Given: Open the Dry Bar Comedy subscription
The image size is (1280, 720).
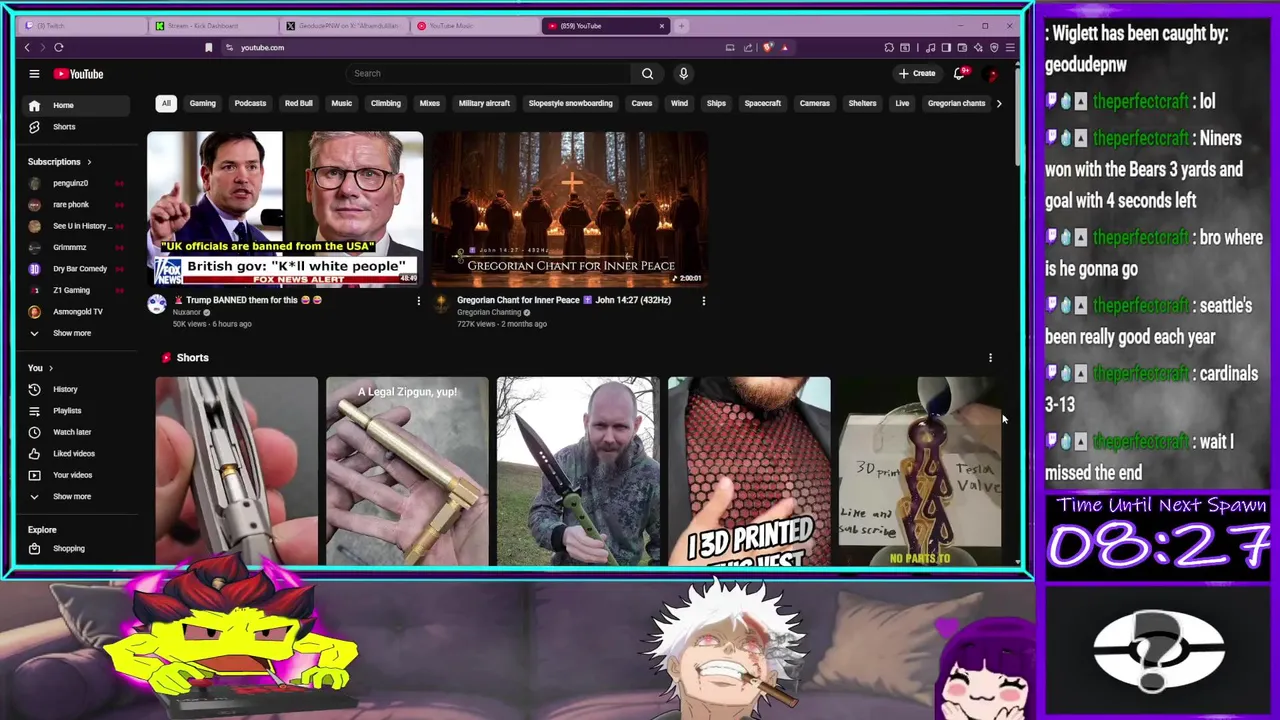Looking at the screenshot, I should coord(75,269).
